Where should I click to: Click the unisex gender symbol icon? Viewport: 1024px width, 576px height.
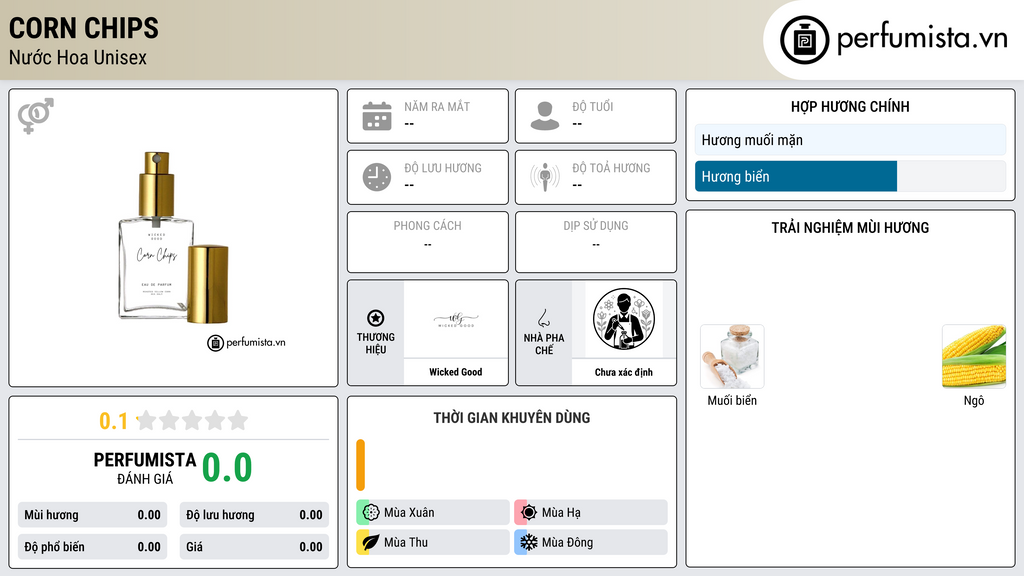36,116
